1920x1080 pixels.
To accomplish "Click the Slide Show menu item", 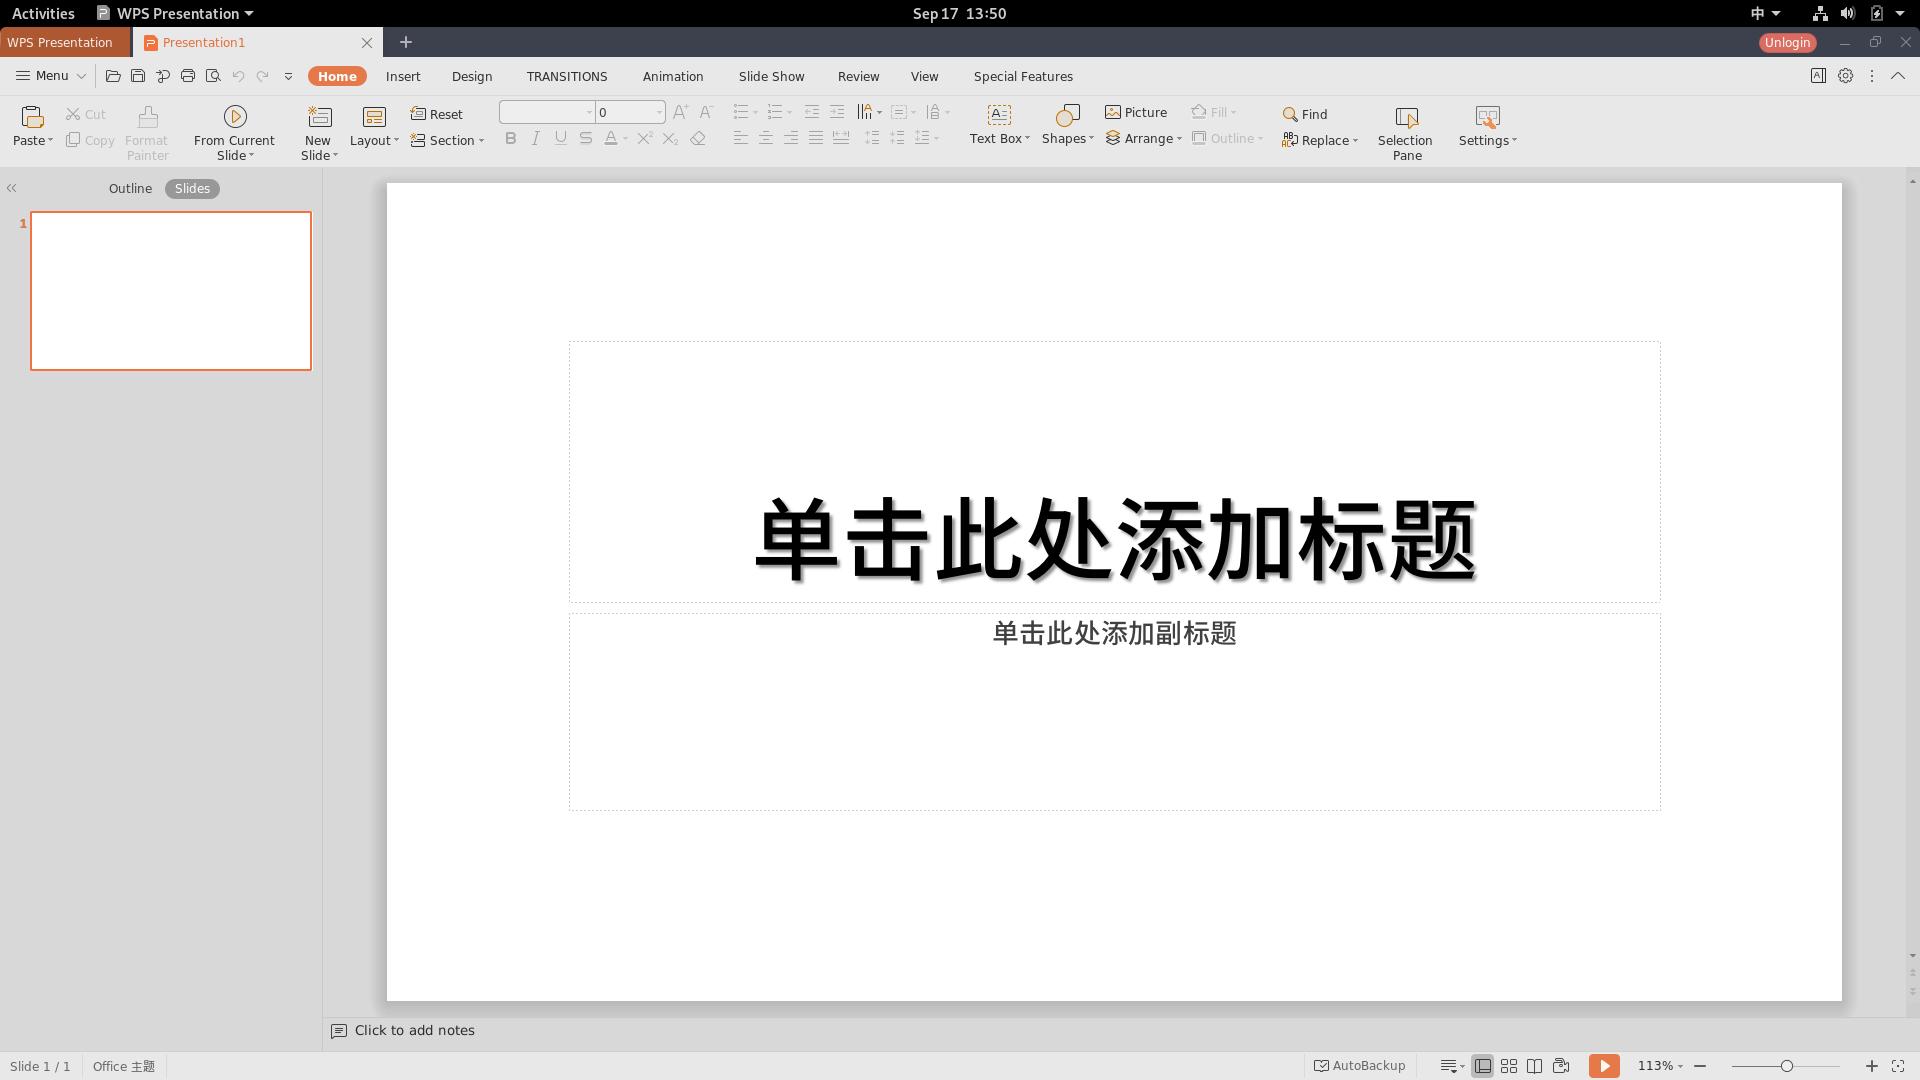I will pos(770,75).
